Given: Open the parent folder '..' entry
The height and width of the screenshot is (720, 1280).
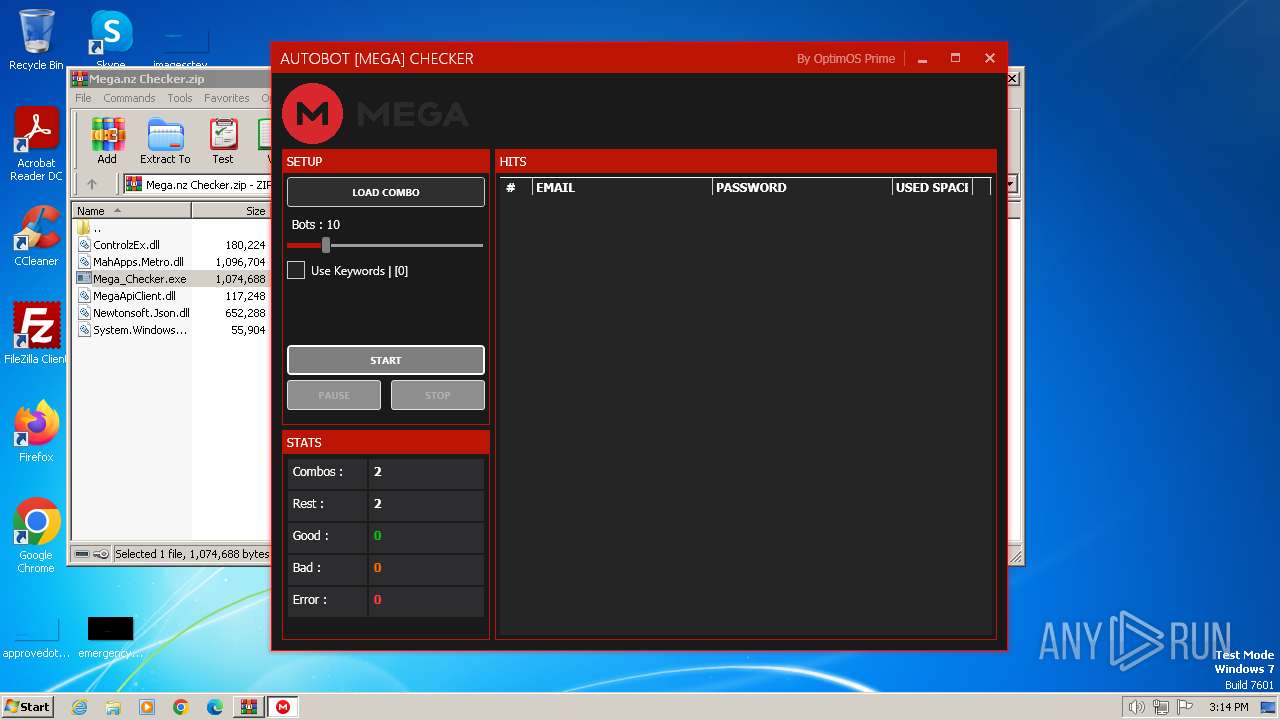Looking at the screenshot, I should coord(97,227).
